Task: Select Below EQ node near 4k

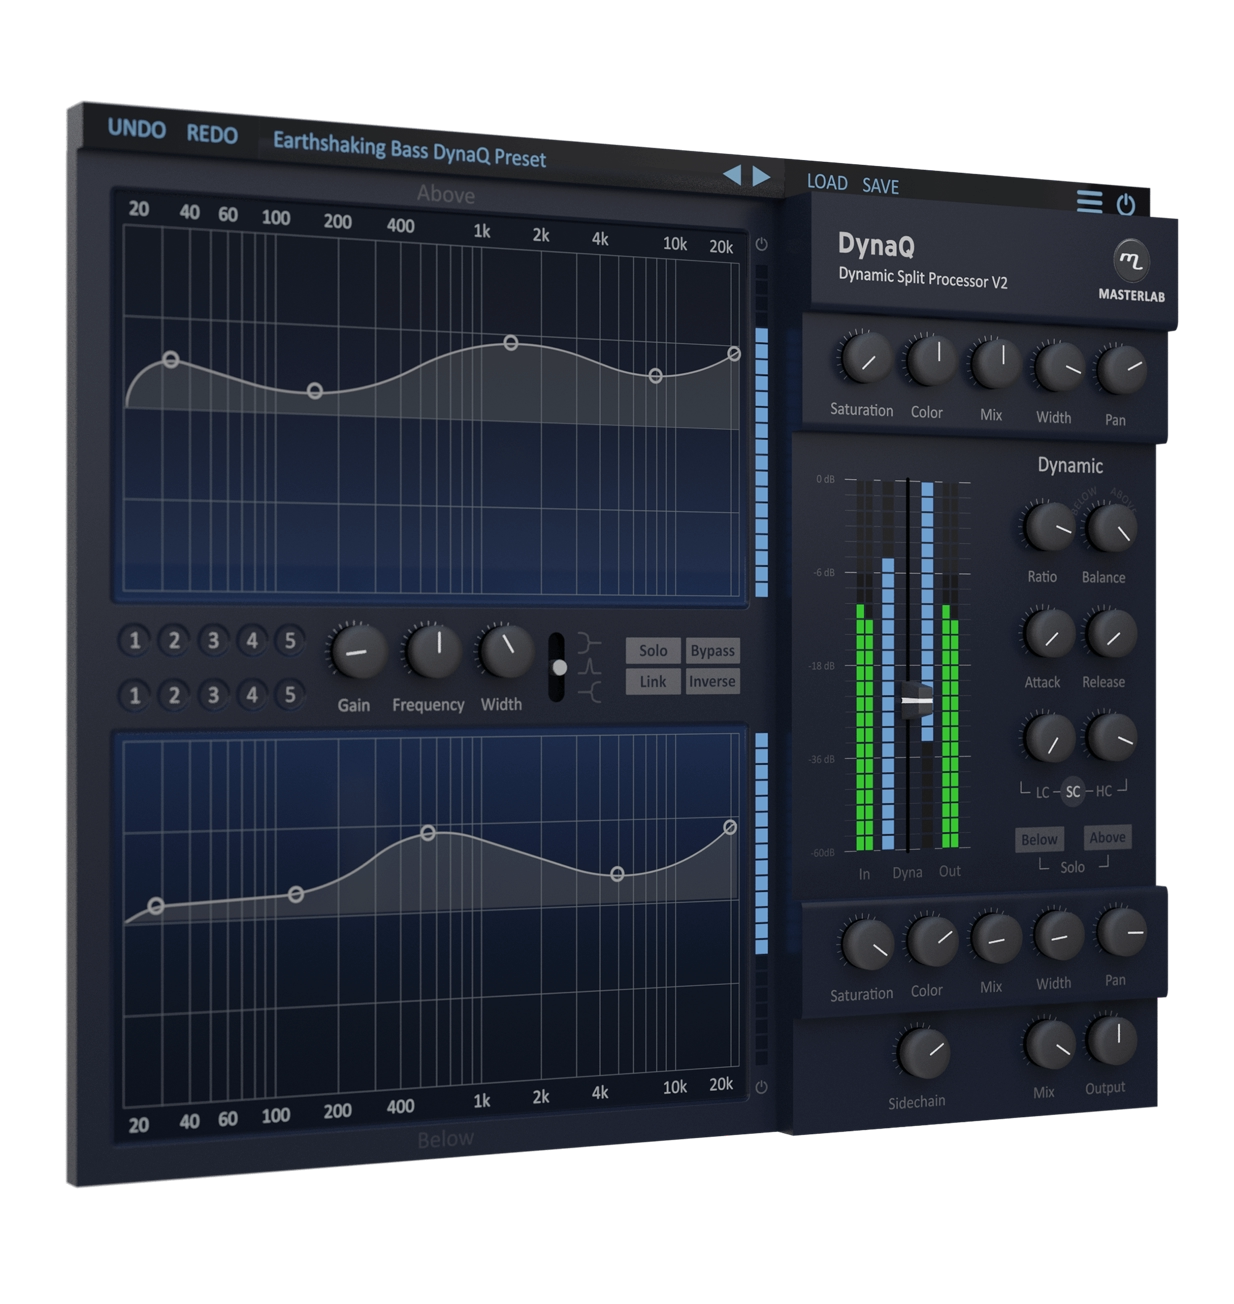Action: tap(618, 874)
